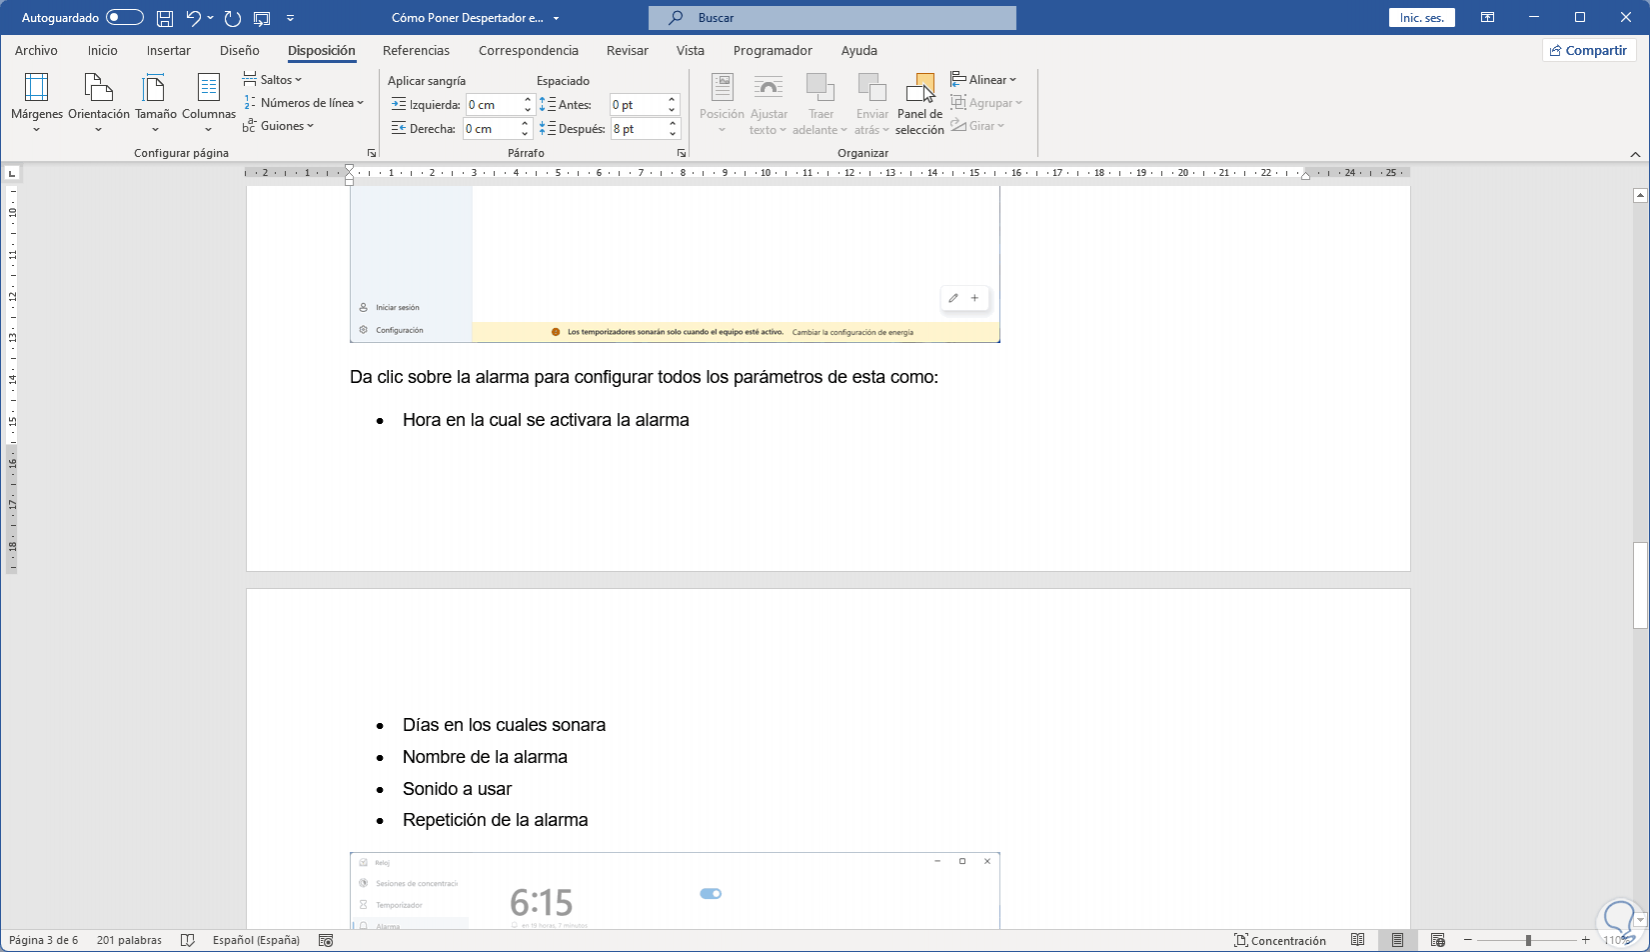The image size is (1650, 952).
Task: Switch to the Diseño tab
Action: 239,50
